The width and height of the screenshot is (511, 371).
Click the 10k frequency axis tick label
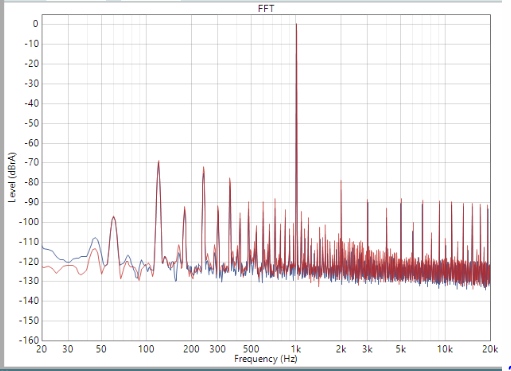click(445, 349)
